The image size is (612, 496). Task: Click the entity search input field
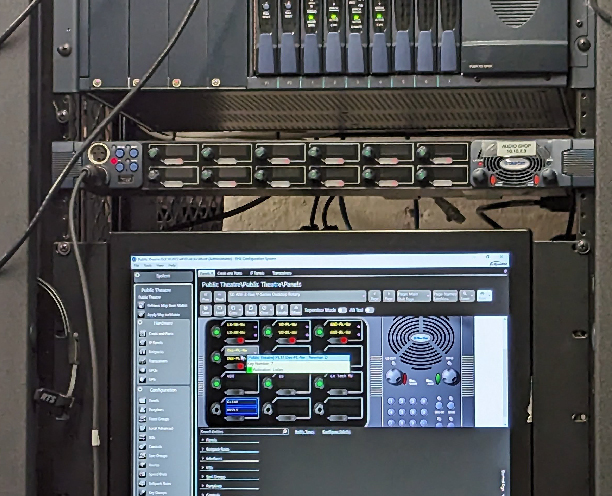click(x=245, y=432)
